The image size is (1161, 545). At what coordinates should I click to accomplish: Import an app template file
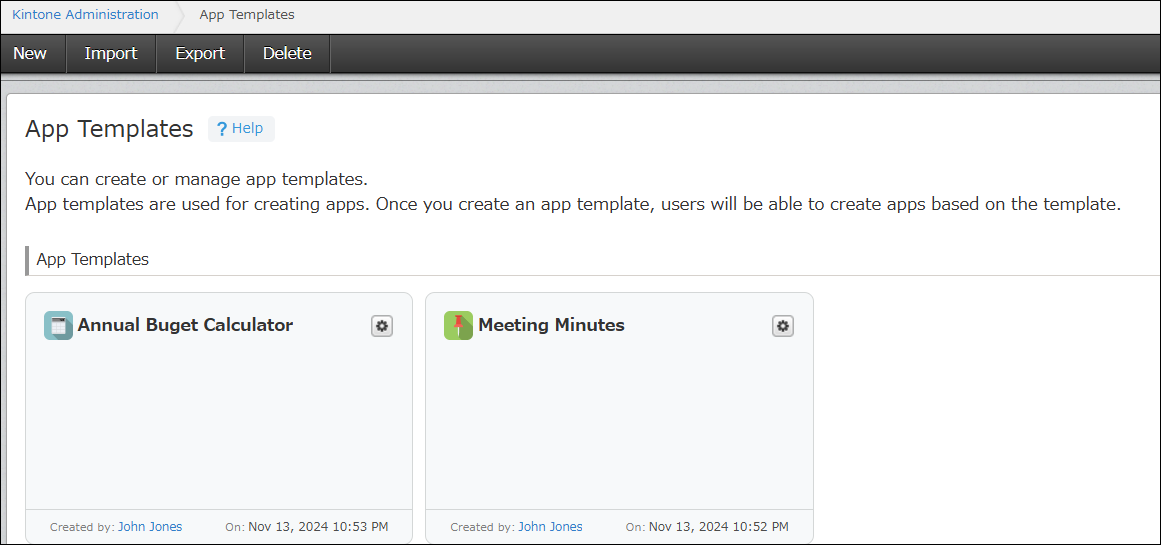111,54
